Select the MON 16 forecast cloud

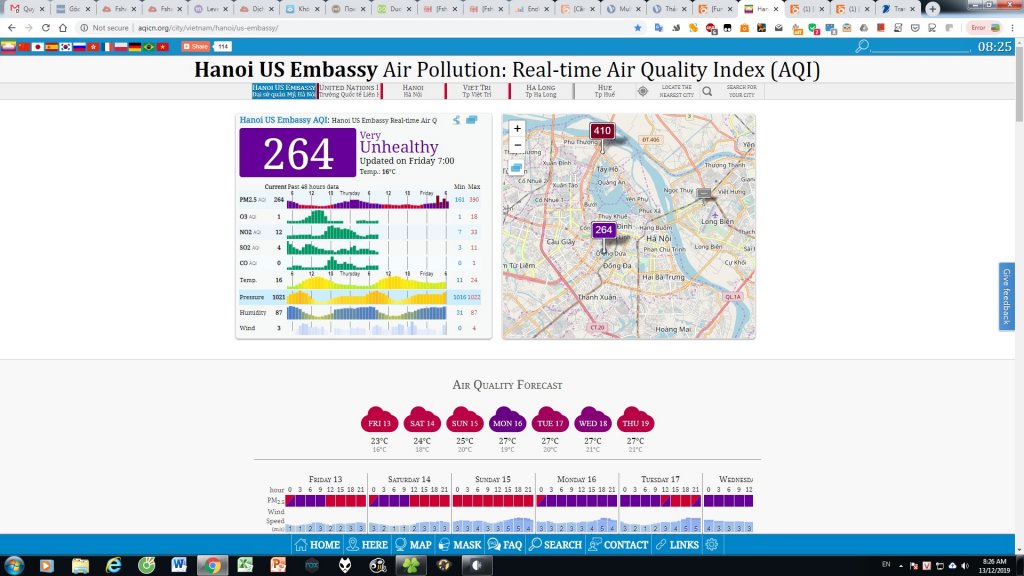click(507, 421)
